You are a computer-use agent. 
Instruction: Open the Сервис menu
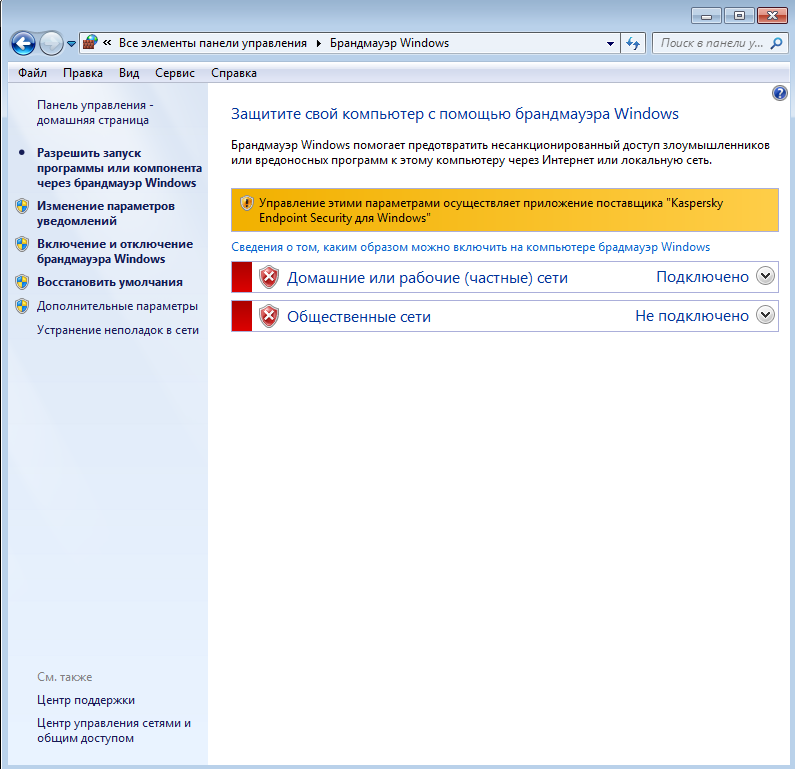pos(175,73)
